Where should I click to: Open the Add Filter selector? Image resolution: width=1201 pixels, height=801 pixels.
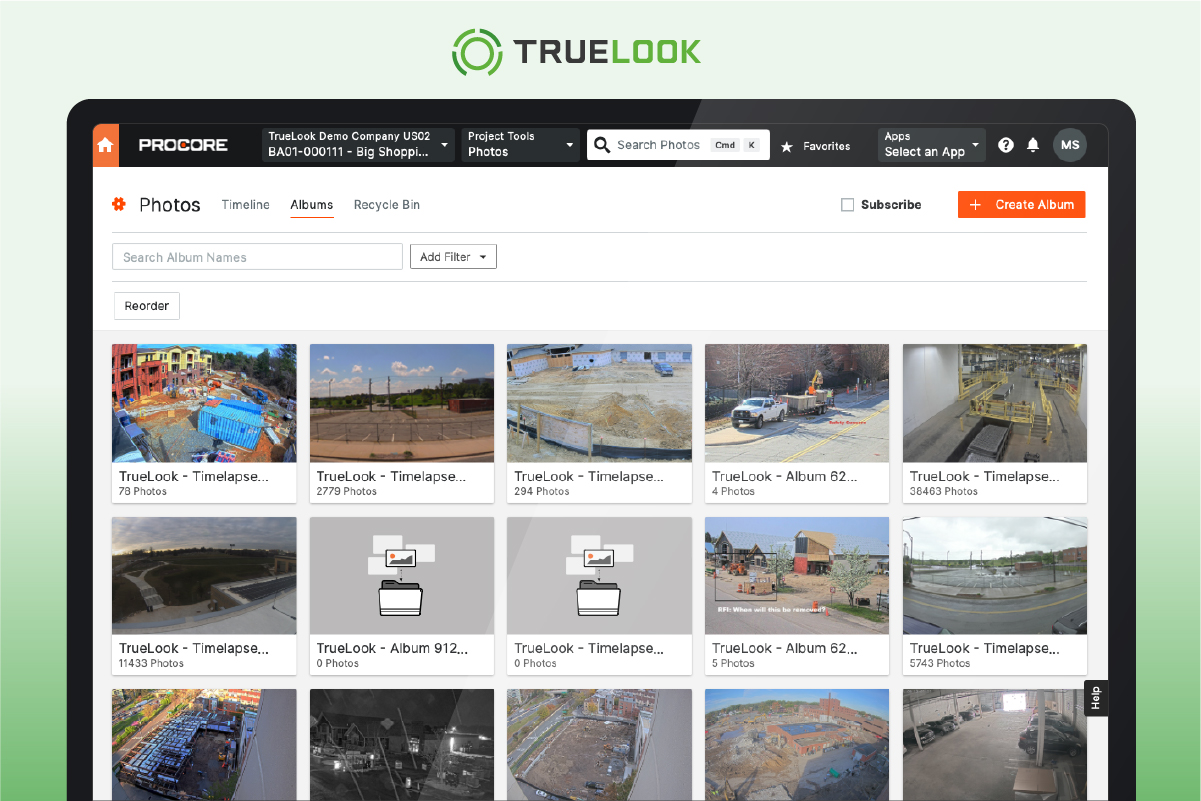(x=453, y=256)
